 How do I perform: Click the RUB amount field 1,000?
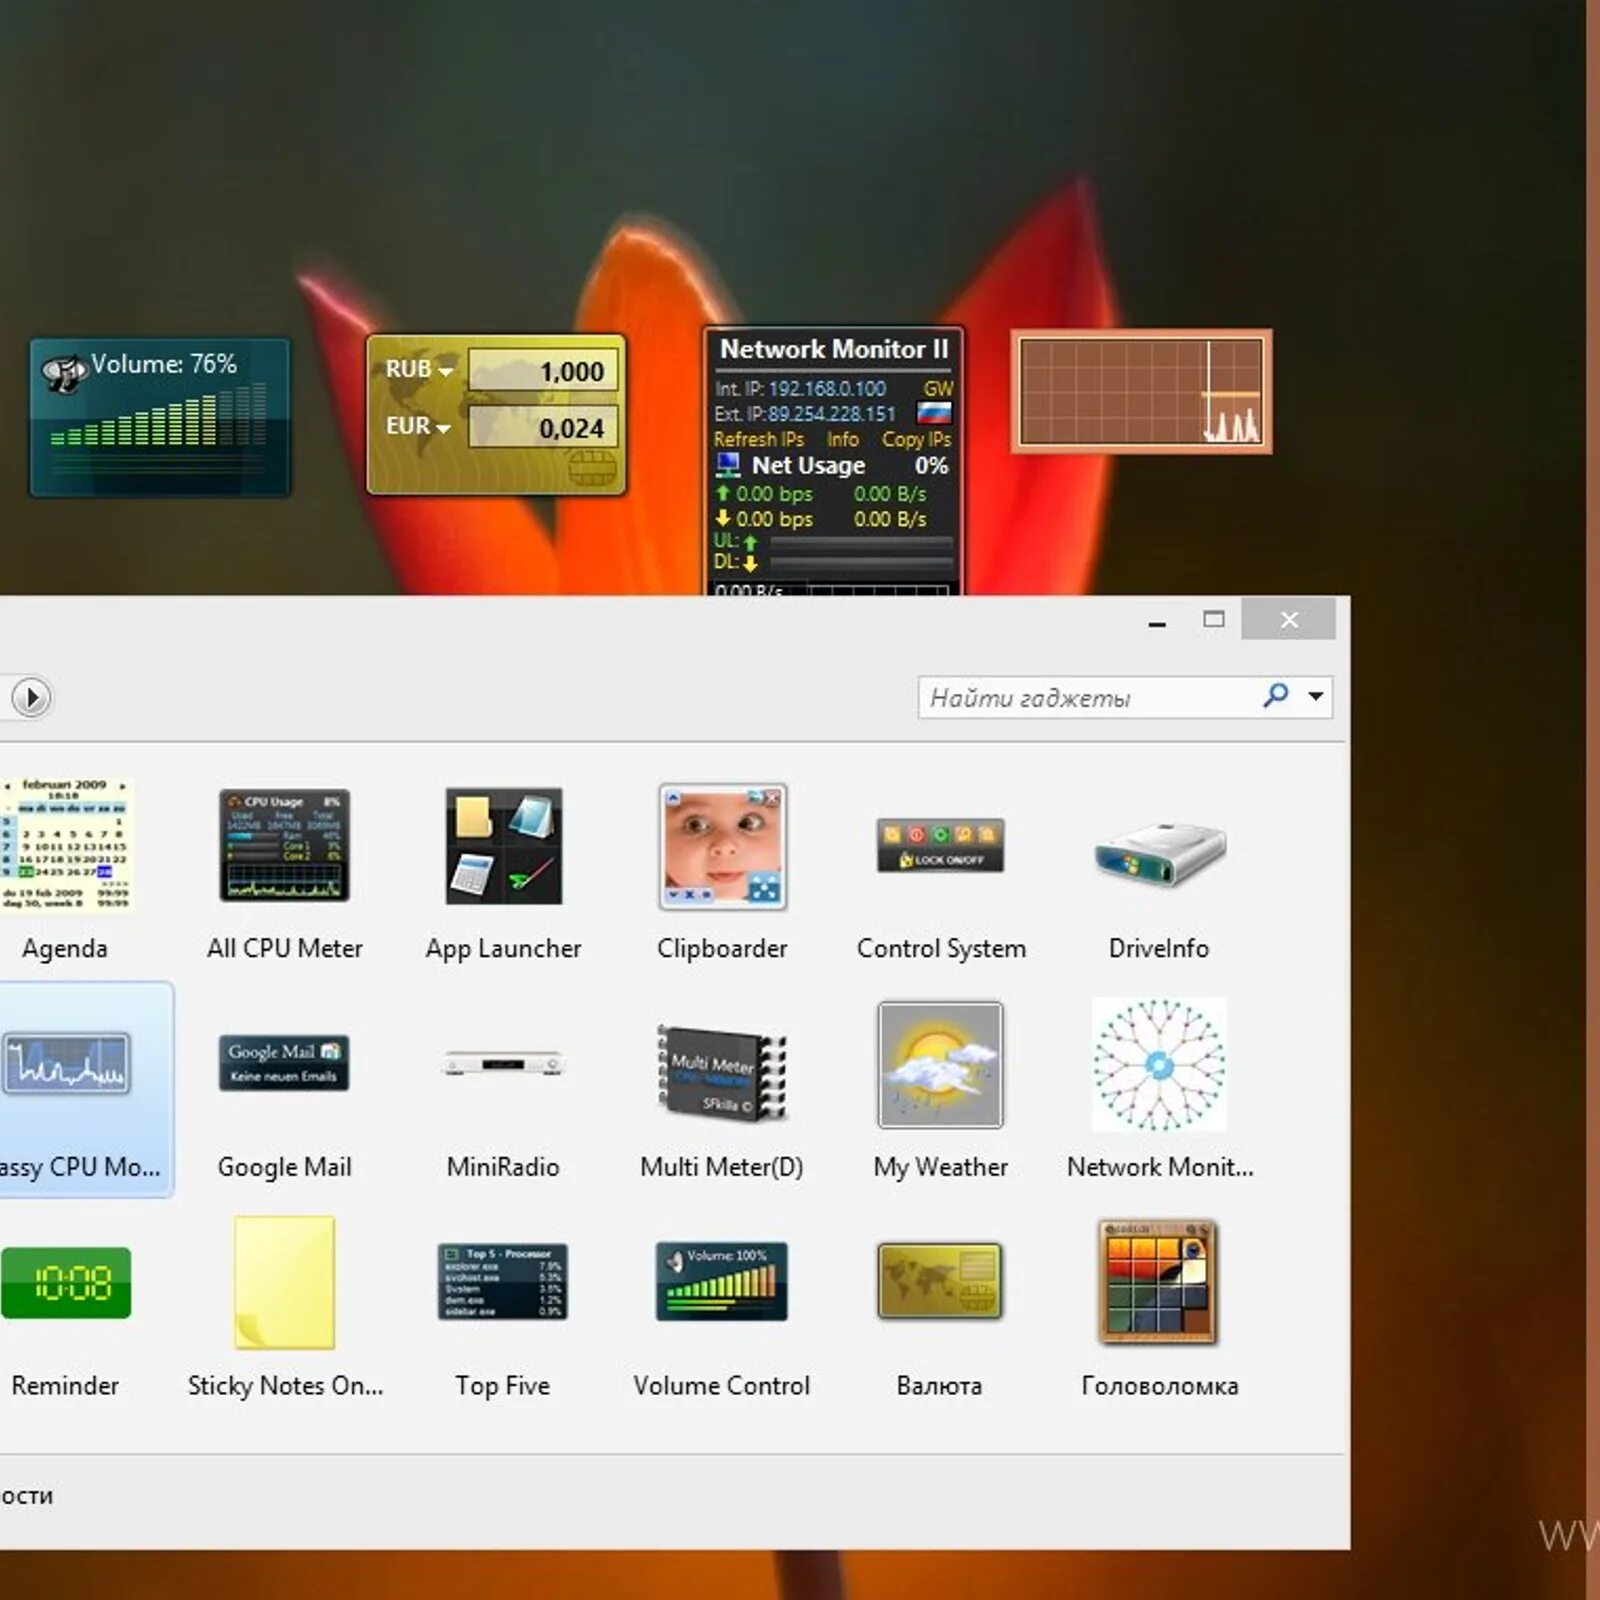(544, 371)
